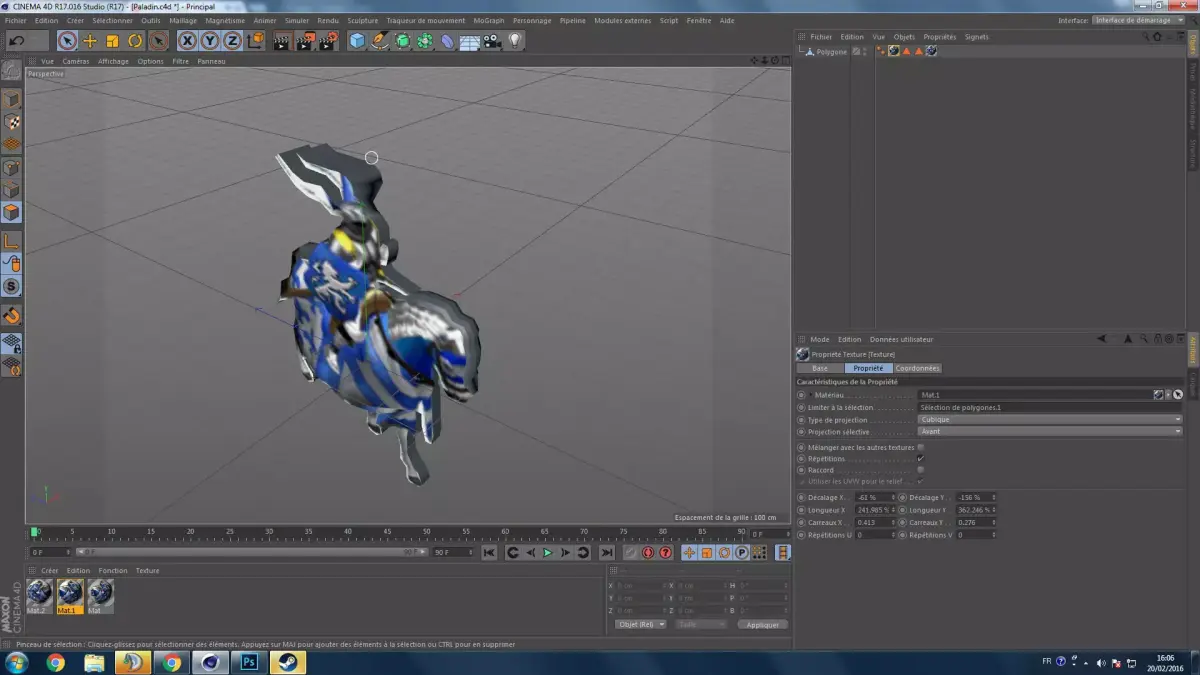Image resolution: width=1200 pixels, height=675 pixels.
Task: Switch the coordinate system icon
Action: 255,41
